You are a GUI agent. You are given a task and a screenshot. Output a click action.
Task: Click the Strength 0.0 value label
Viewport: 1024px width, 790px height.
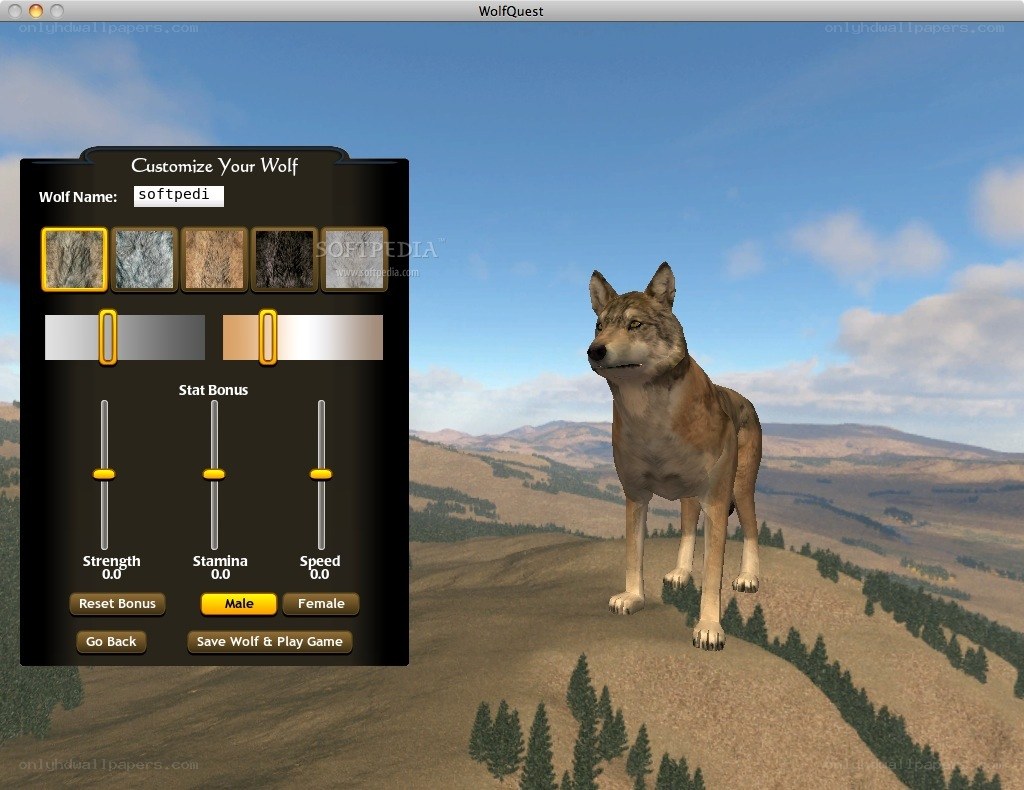(112, 575)
